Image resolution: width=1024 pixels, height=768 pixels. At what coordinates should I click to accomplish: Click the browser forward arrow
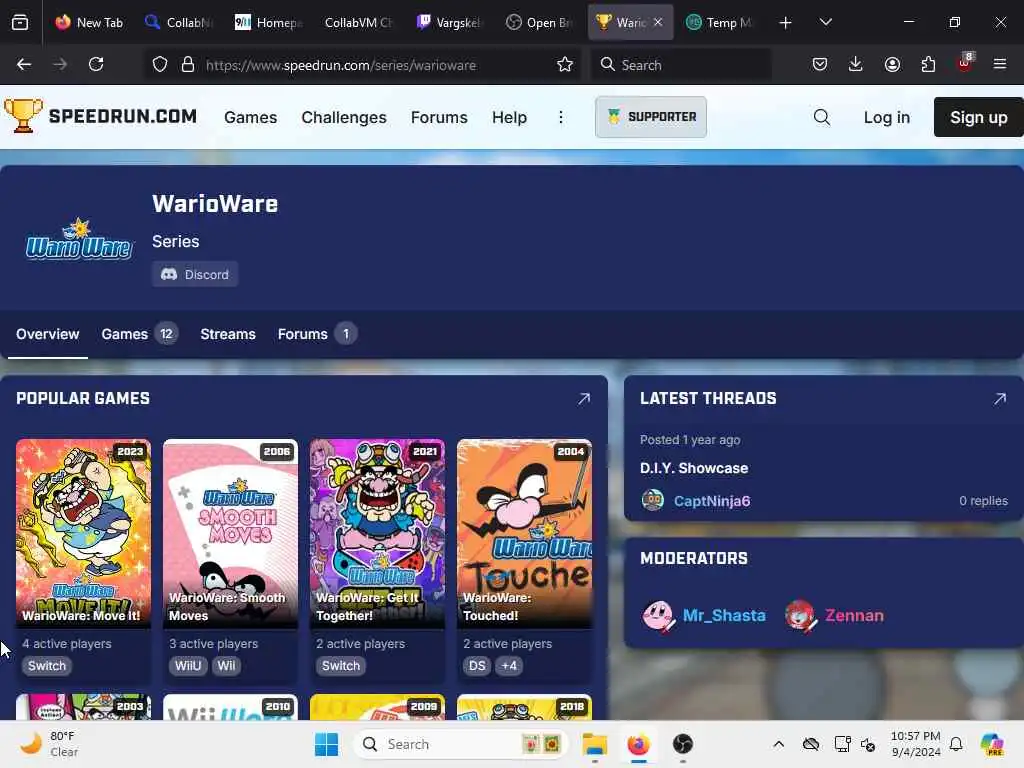pos(60,64)
